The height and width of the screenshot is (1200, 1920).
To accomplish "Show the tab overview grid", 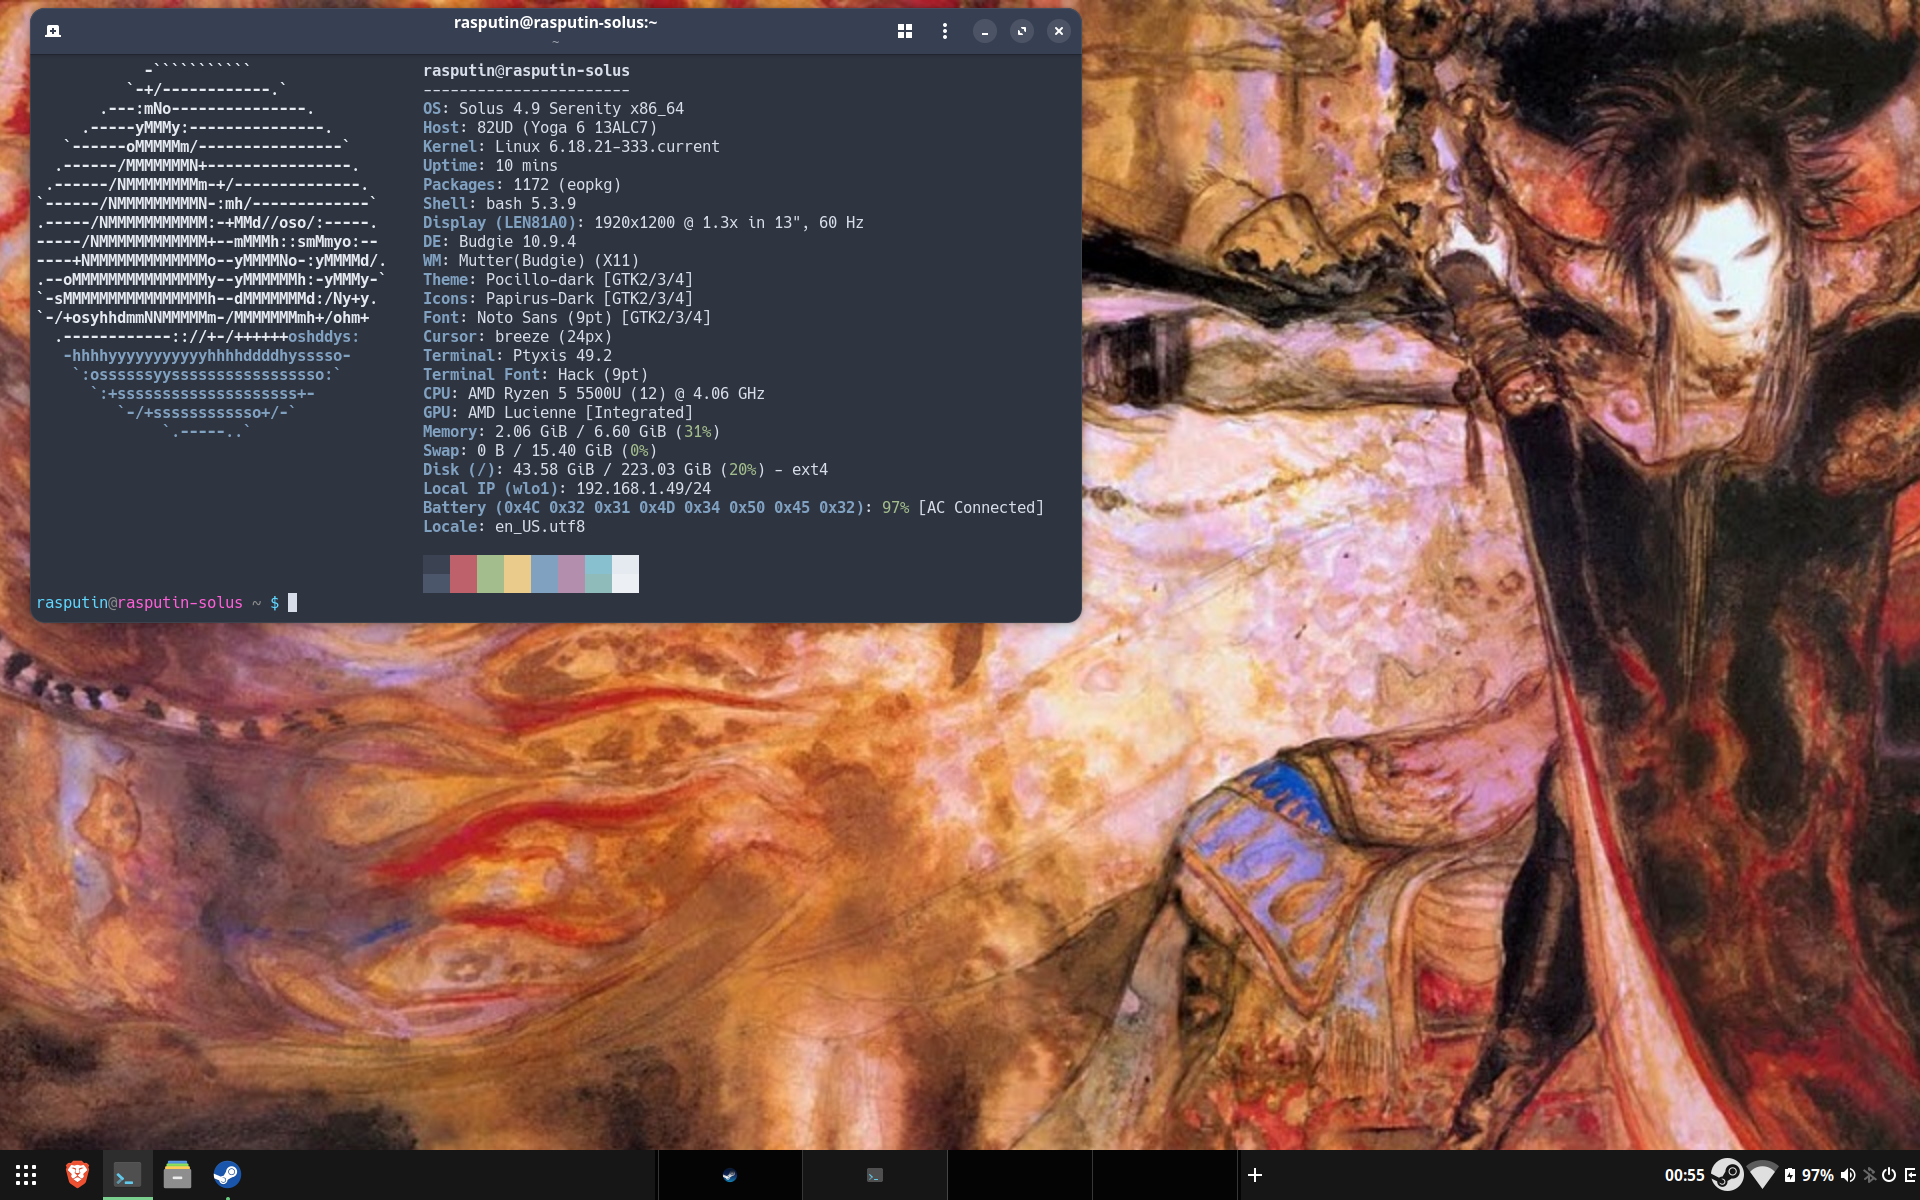I will click(x=904, y=31).
